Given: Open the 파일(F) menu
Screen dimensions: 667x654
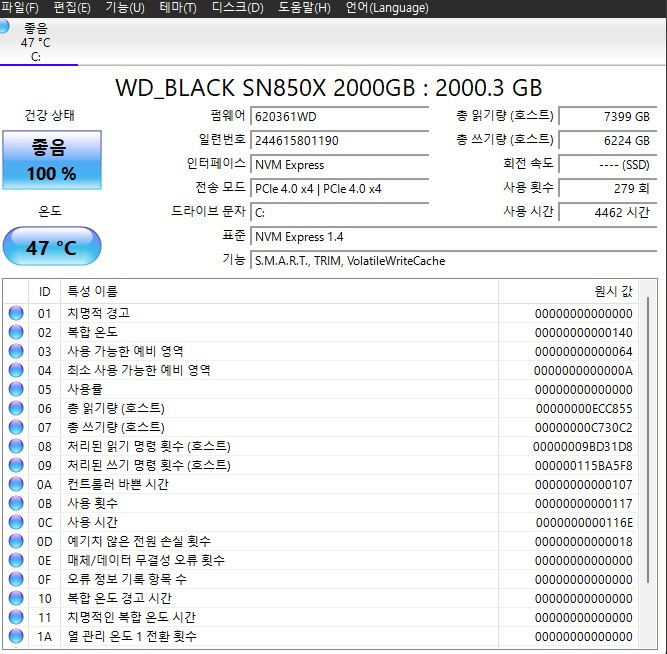Looking at the screenshot, I should [20, 8].
